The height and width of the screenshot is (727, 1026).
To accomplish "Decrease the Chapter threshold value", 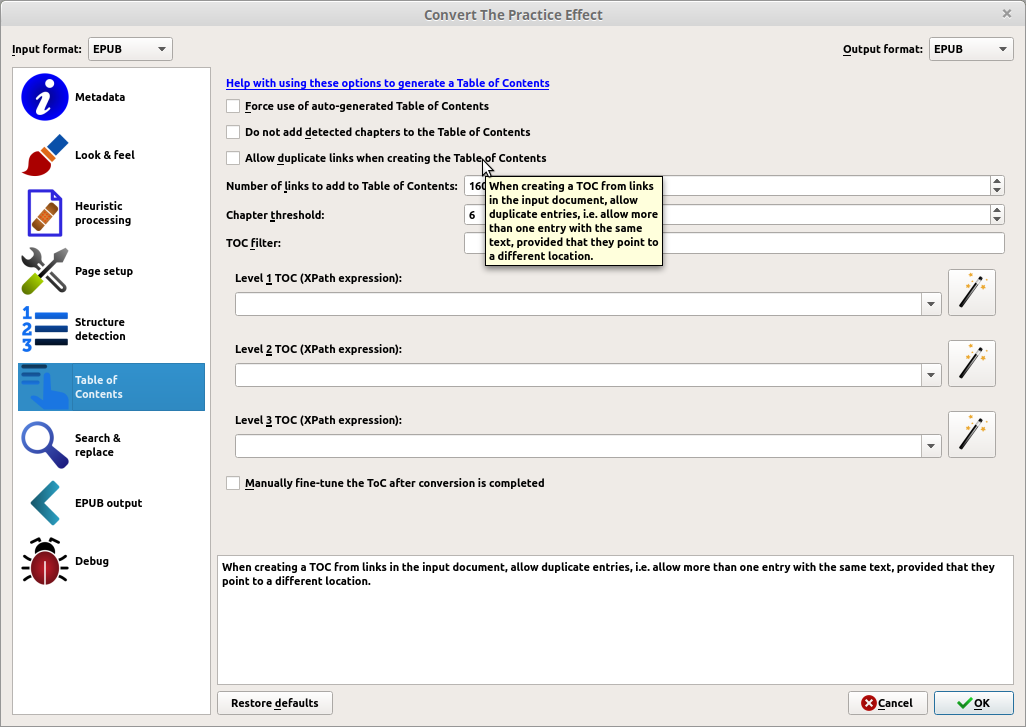I will click(997, 219).
